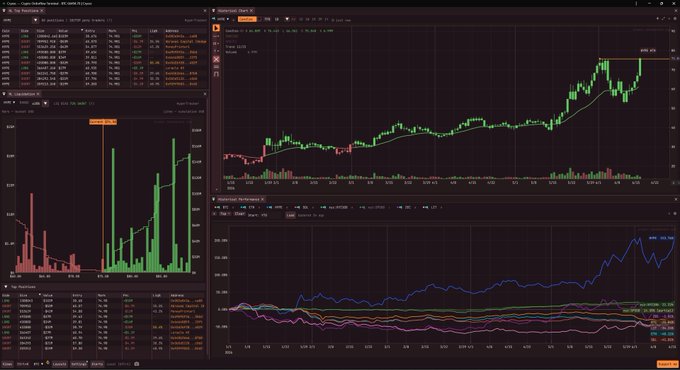Open the title bar three-dot menu
The width and height of the screenshot is (680, 370).
pyautogui.click(x=636, y=3)
